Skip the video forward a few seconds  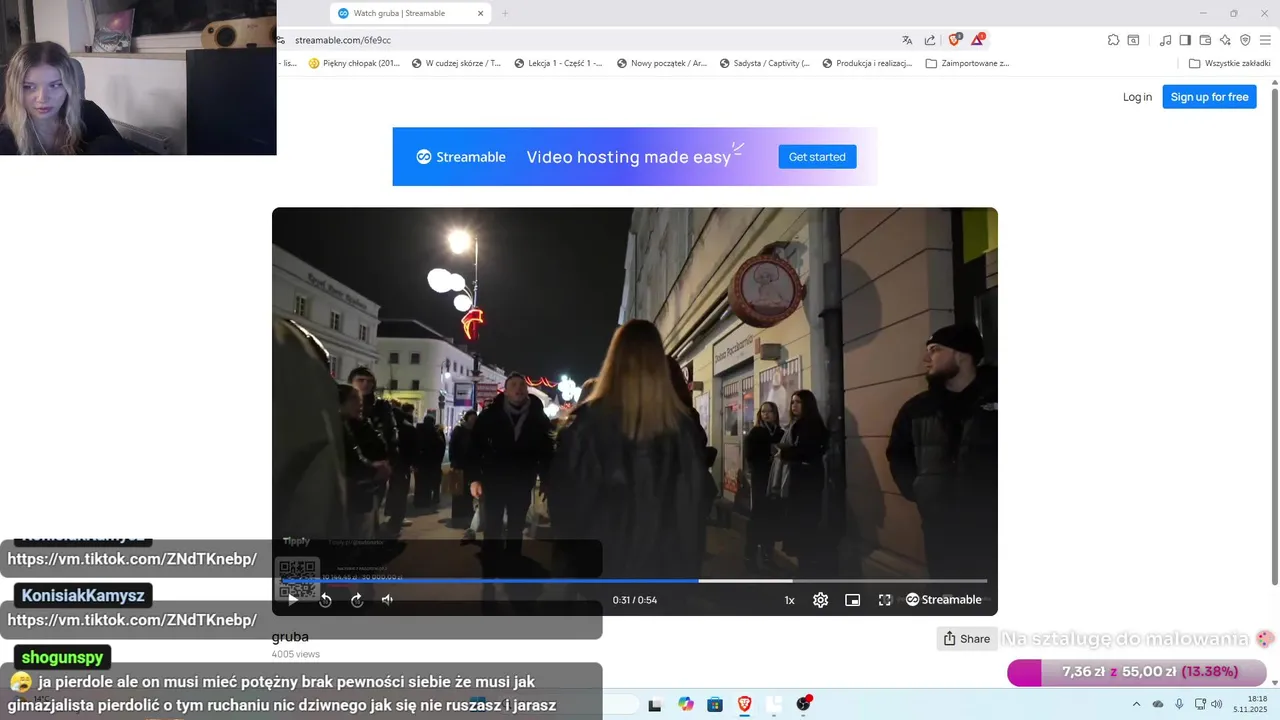point(357,600)
